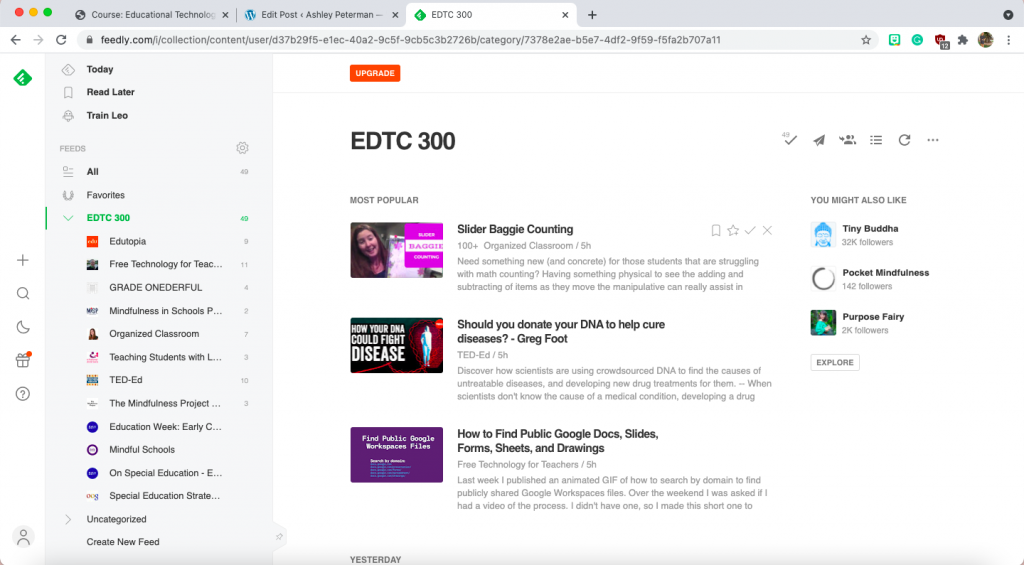
Task: Open the add content plus icon
Action: (23, 261)
